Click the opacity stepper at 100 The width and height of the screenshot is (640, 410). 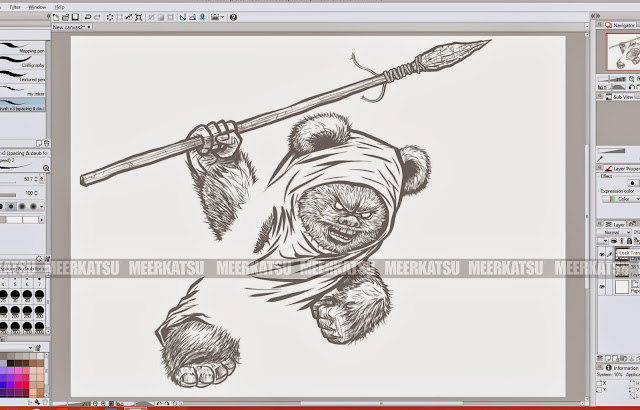point(36,193)
